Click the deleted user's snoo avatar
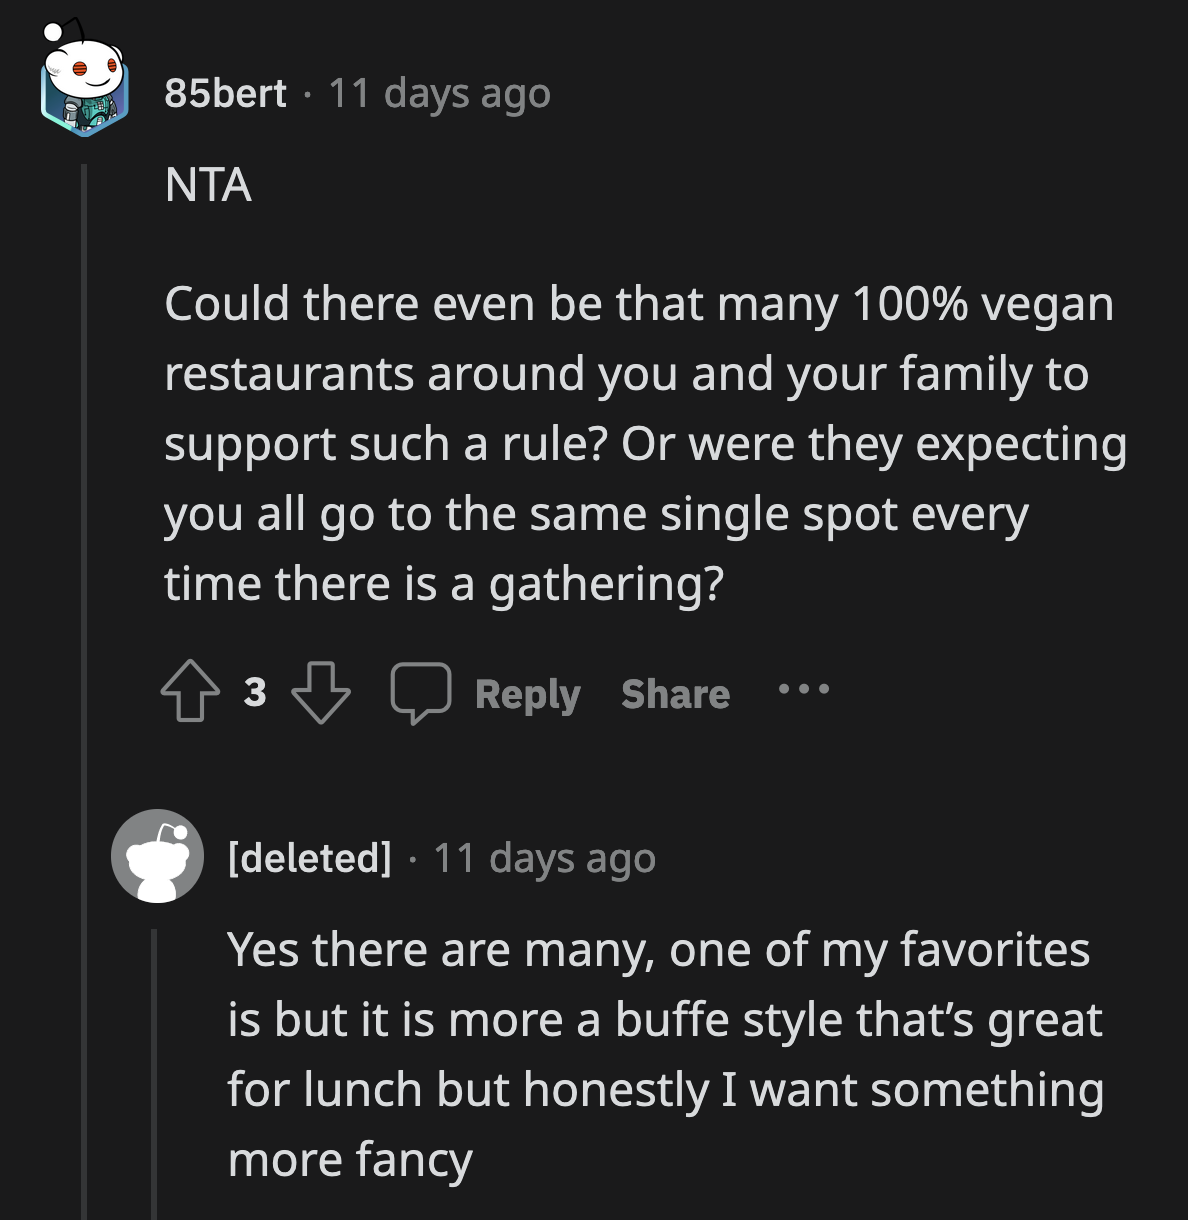The width and height of the screenshot is (1188, 1220). [158, 859]
